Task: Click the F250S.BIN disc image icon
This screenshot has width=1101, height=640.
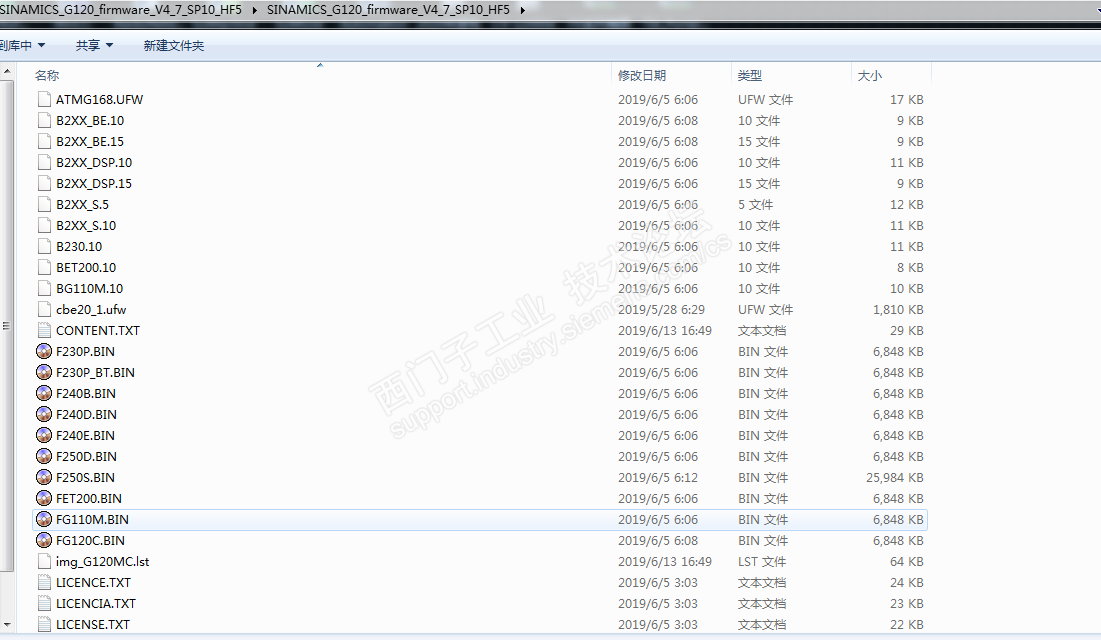Action: coord(44,478)
